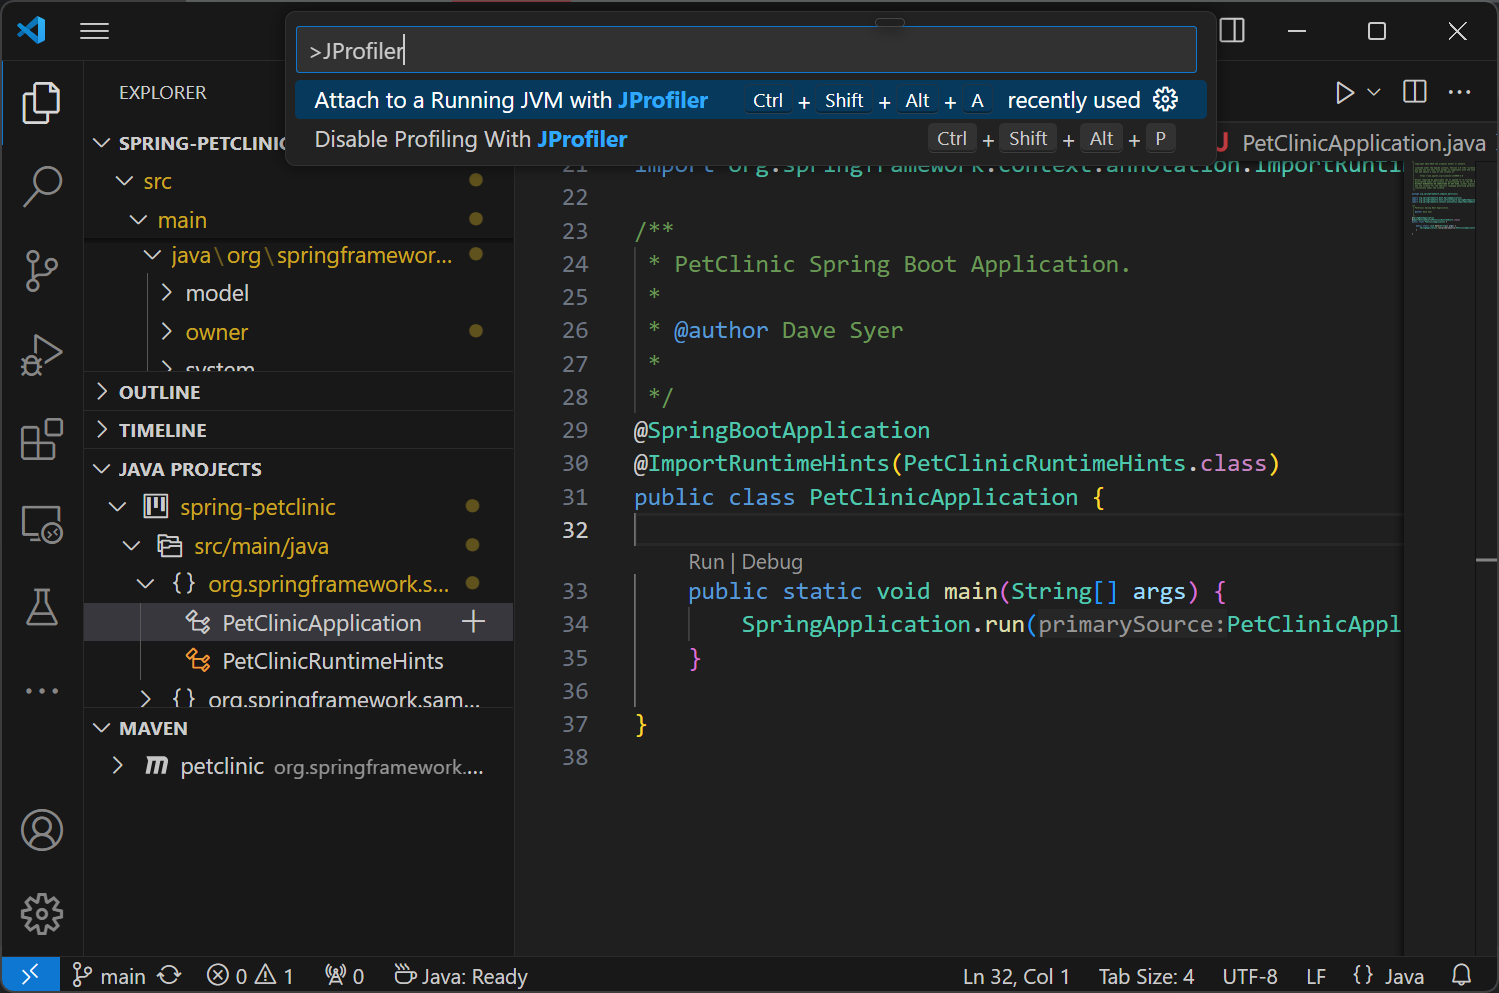This screenshot has width=1499, height=993.
Task: Open the run options dropdown arrow
Action: 1374,93
